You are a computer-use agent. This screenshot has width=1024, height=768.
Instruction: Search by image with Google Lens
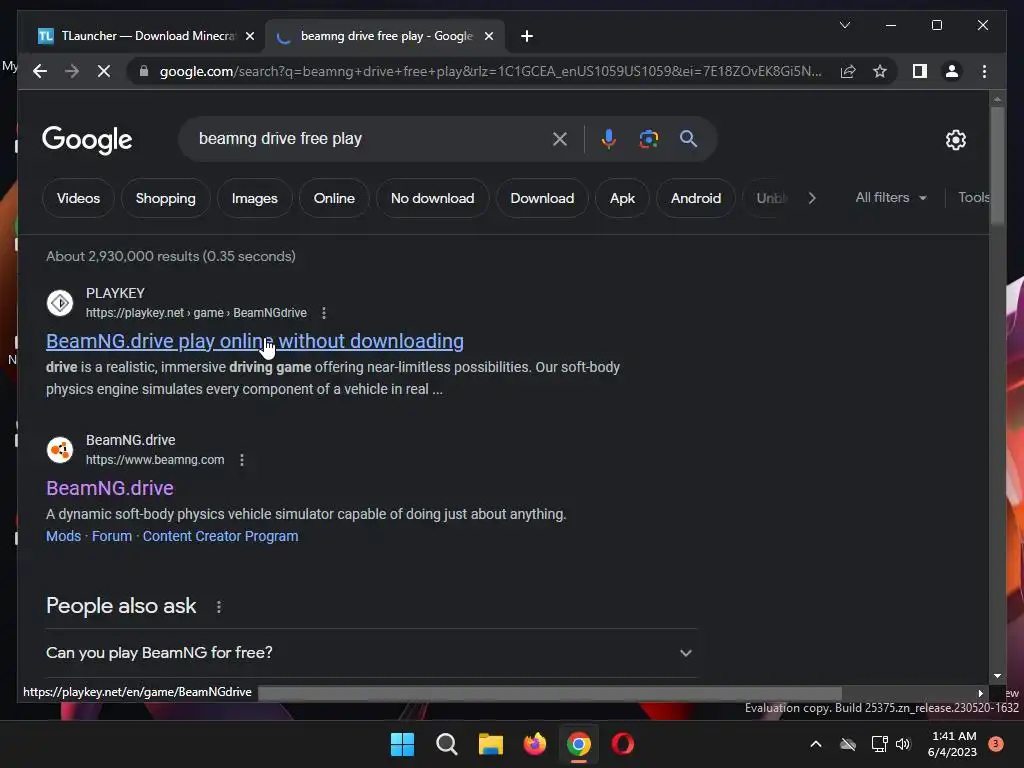[648, 139]
